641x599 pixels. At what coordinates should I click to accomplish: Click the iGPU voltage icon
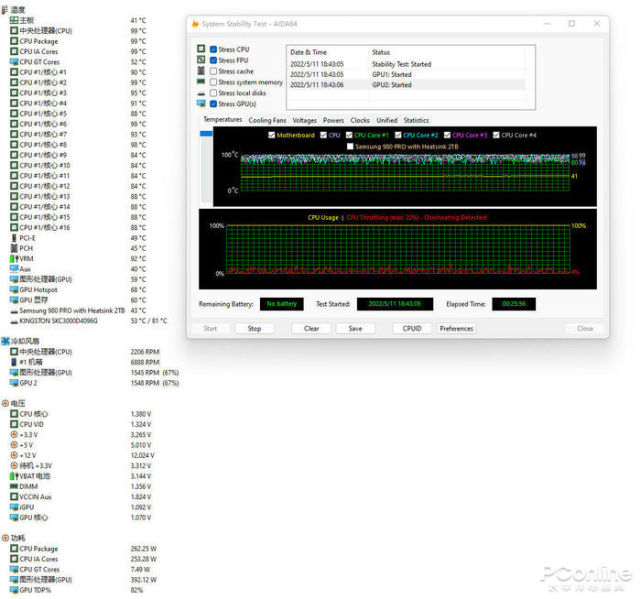pos(14,507)
